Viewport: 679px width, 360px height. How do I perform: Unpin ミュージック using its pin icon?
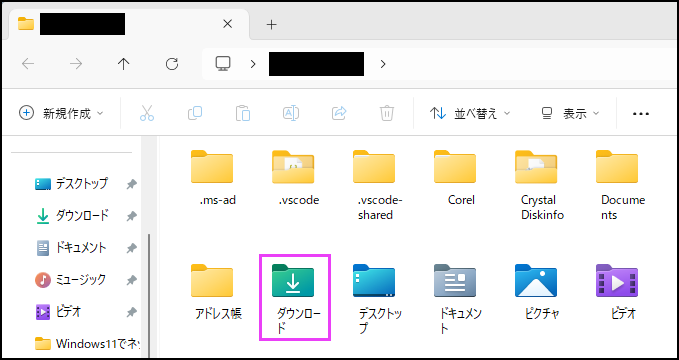pyautogui.click(x=131, y=281)
